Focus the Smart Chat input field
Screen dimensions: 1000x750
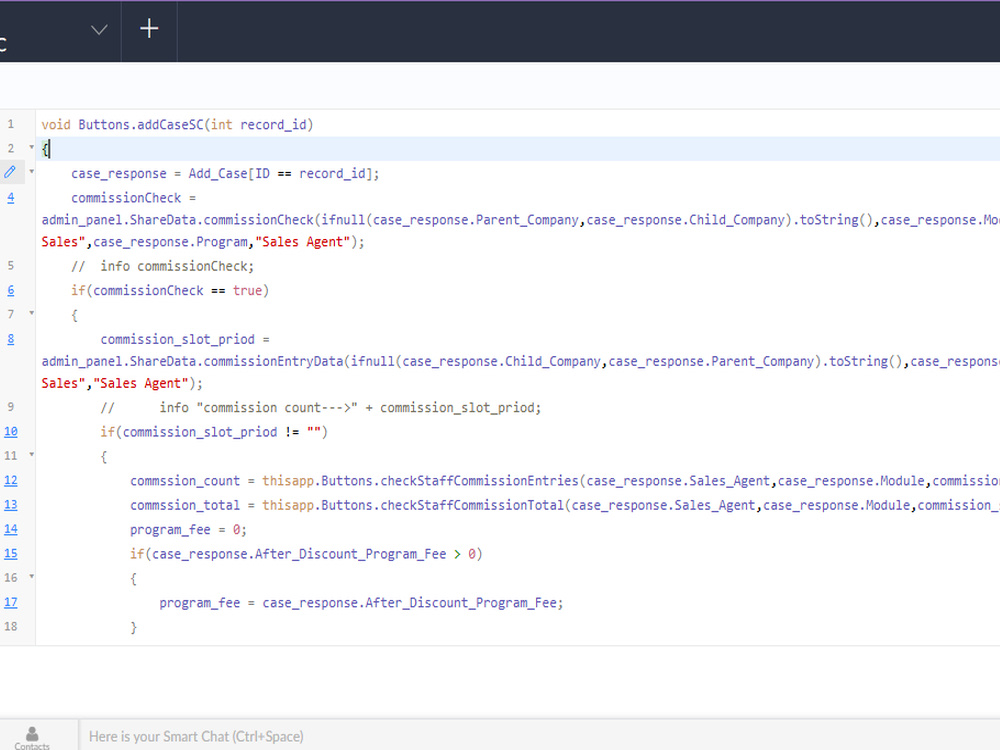(539, 736)
